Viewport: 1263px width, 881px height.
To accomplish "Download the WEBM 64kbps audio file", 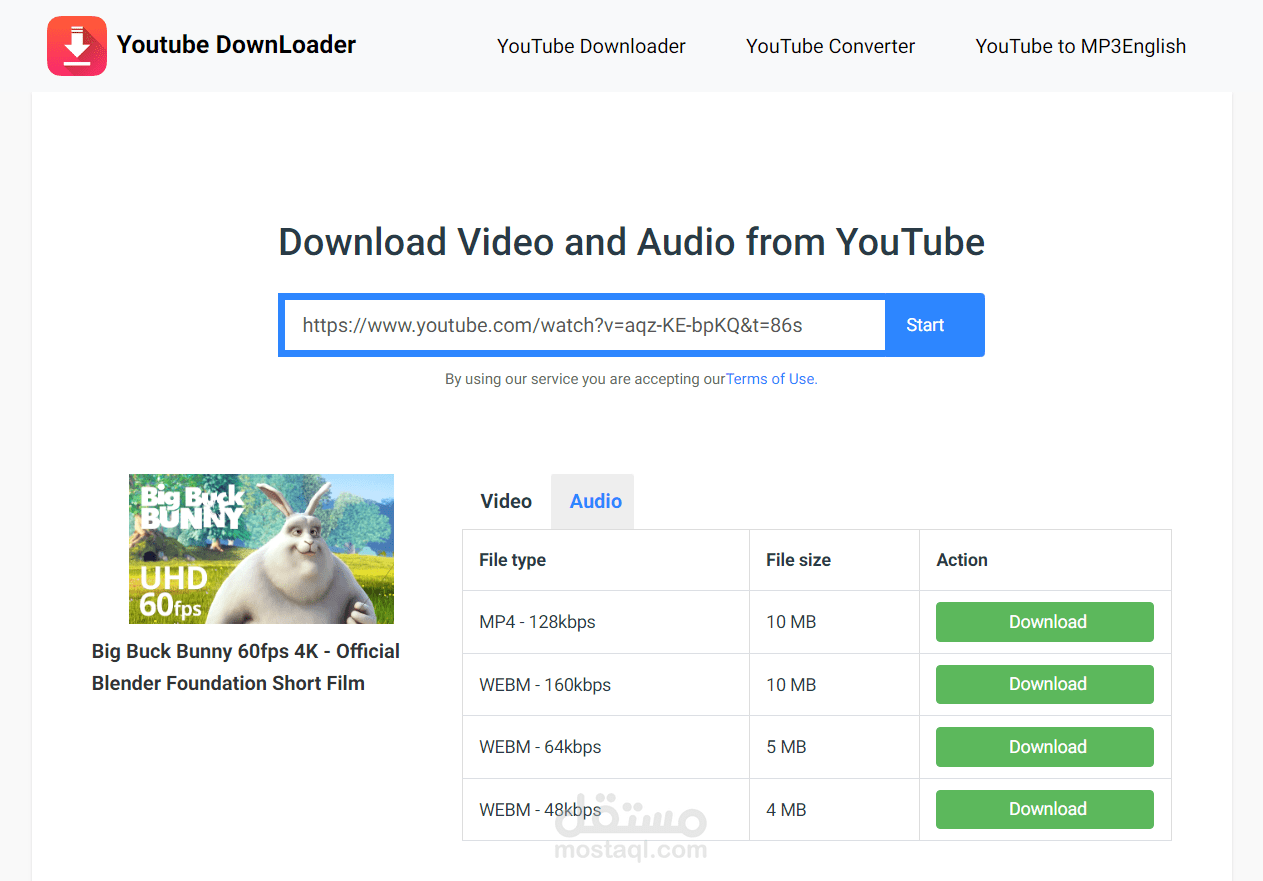I will point(1044,746).
